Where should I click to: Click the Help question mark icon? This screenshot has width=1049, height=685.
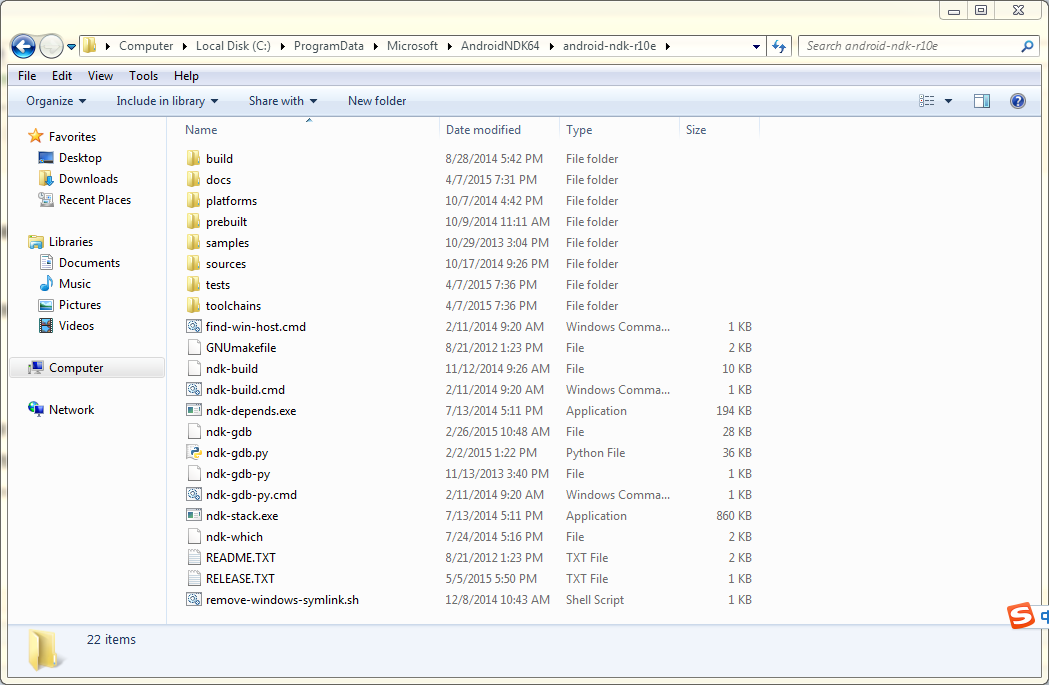pyautogui.click(x=1017, y=101)
